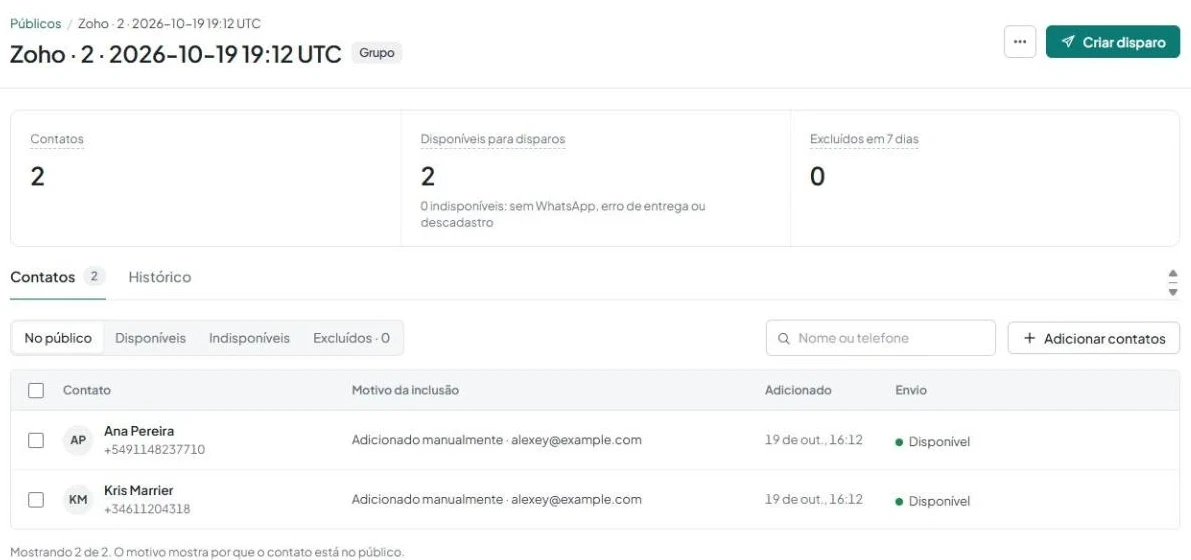
Task: Click phone number +5491148237710
Action: tap(154, 450)
